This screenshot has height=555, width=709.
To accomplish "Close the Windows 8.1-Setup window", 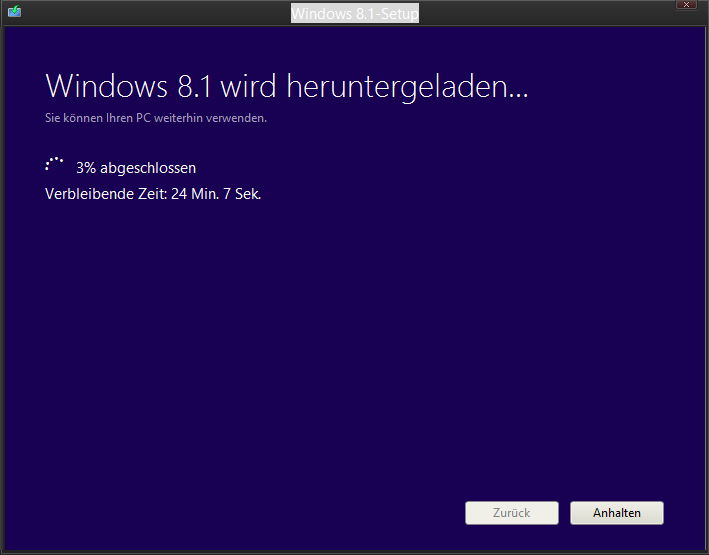I will coord(686,5).
